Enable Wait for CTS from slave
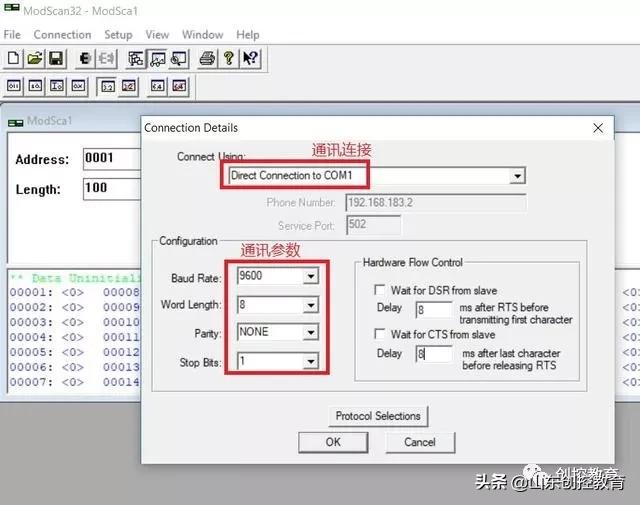The height and width of the screenshot is (505, 640). tap(381, 335)
